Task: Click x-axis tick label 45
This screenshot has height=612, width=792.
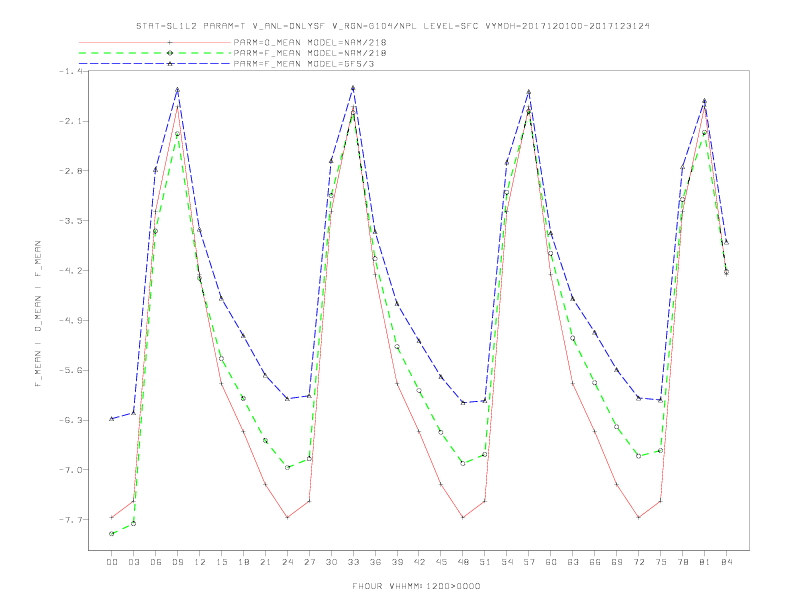Action: click(441, 562)
